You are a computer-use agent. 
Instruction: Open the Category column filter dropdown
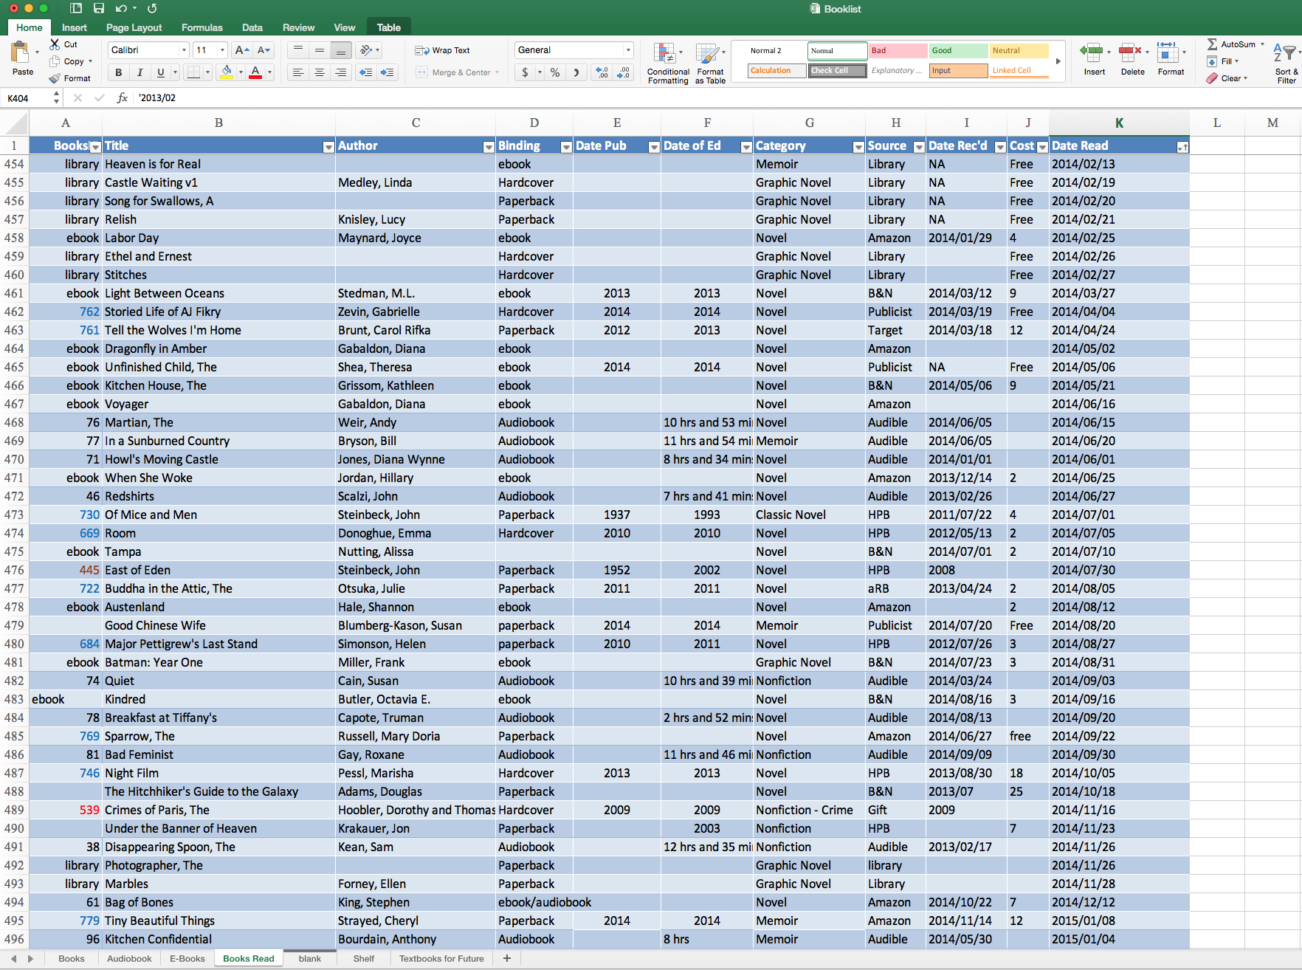pos(858,146)
